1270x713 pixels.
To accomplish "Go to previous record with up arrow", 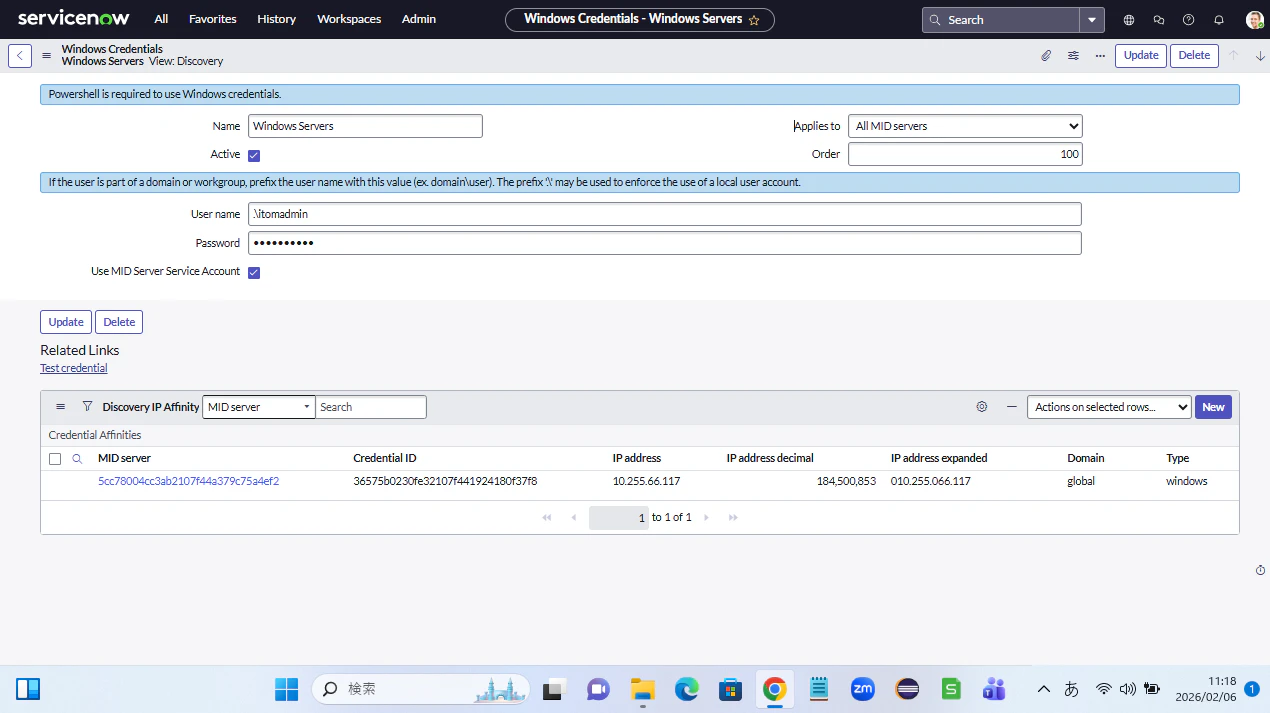I will (1233, 56).
